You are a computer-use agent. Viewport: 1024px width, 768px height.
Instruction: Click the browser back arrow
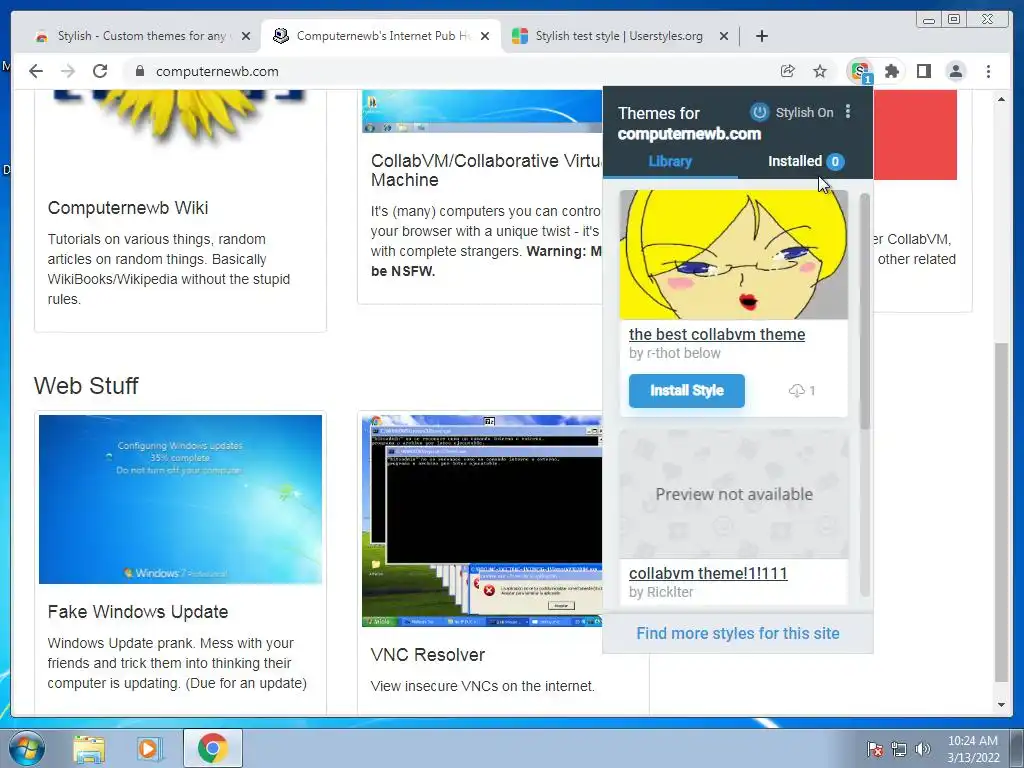click(36, 71)
